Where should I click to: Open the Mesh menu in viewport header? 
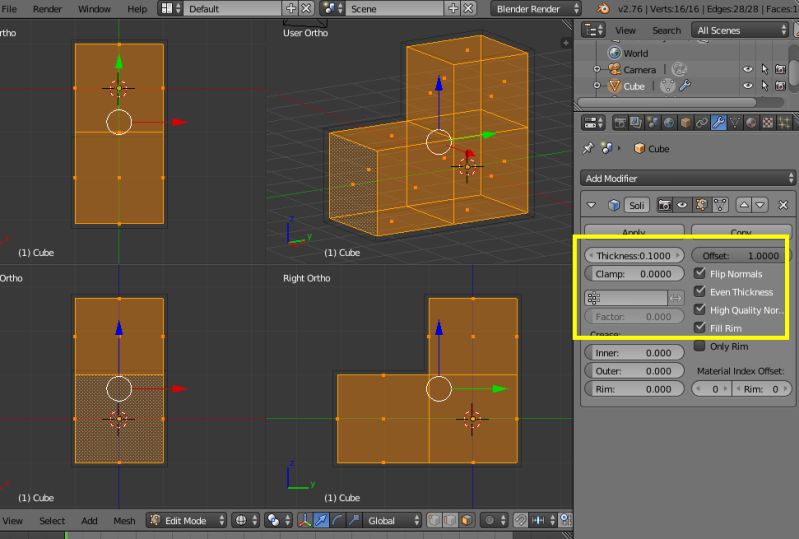124,520
